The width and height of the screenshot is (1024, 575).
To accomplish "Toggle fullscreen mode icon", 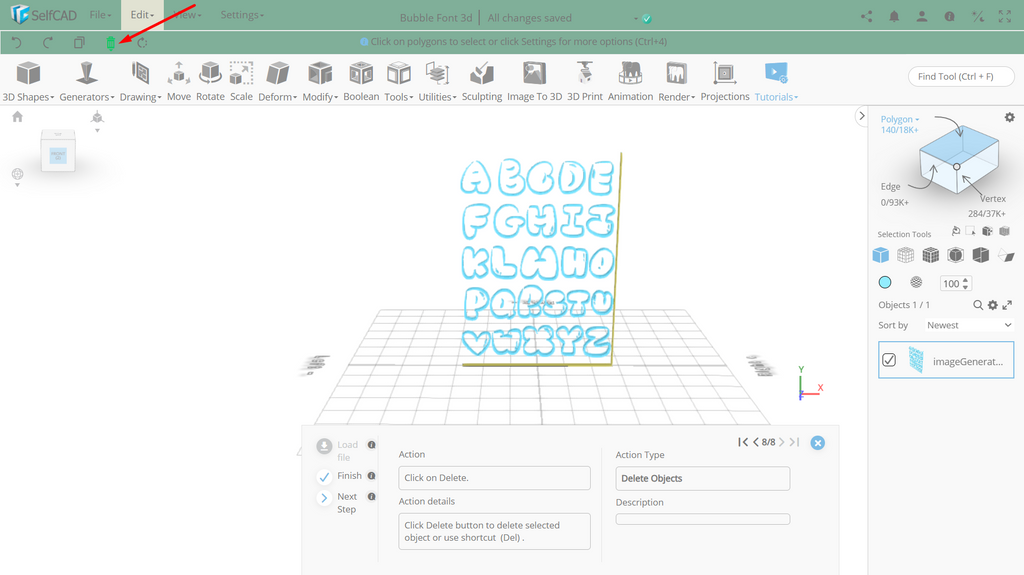I will click(1004, 17).
